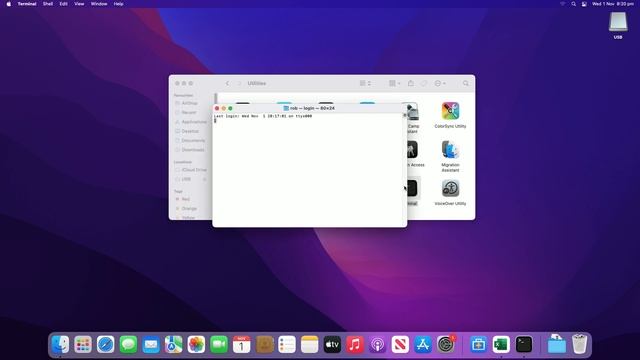The height and width of the screenshot is (360, 640).
Task: Click the Finder Edit Tags button
Action: 424,83
